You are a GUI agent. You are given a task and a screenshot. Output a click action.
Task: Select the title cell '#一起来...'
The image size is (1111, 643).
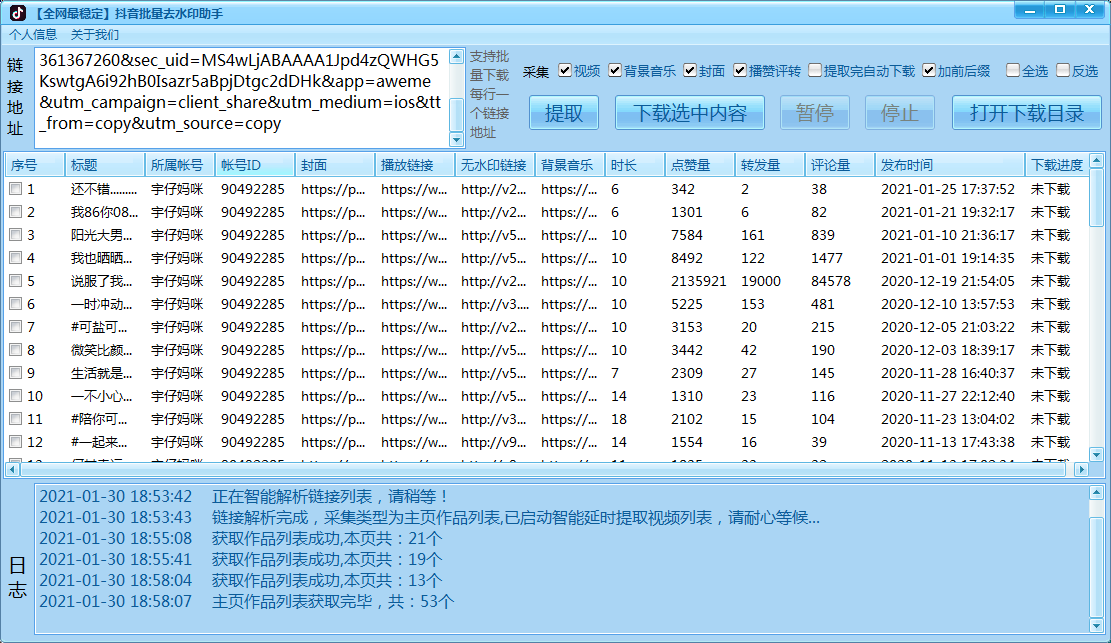coord(99,442)
